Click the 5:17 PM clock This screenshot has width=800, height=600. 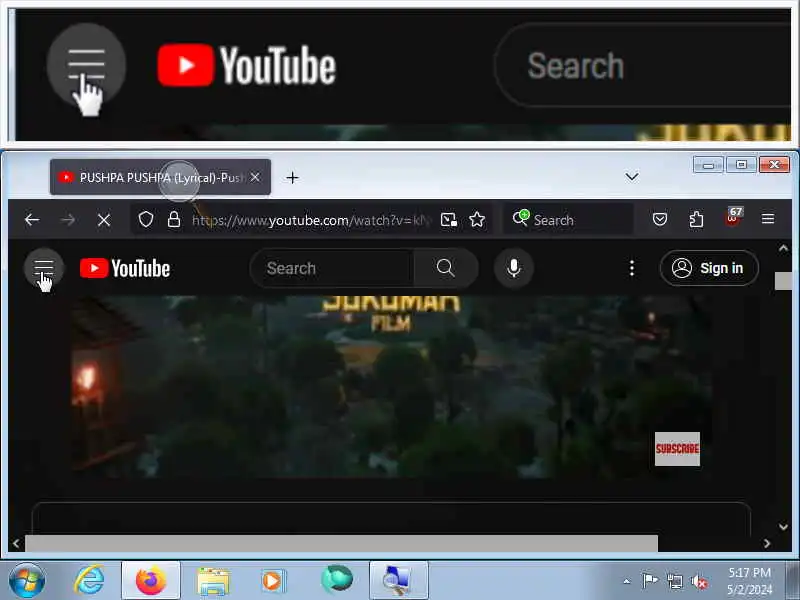click(749, 572)
